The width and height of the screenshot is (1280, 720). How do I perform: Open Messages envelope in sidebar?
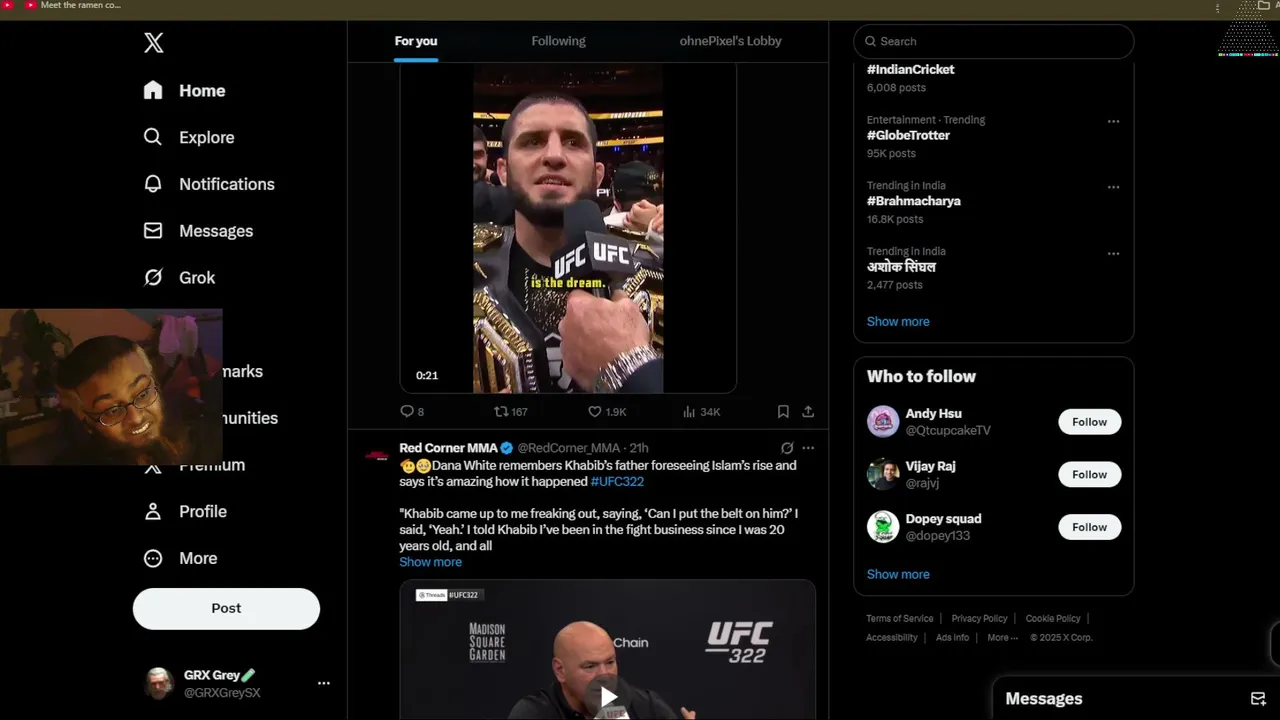click(153, 231)
